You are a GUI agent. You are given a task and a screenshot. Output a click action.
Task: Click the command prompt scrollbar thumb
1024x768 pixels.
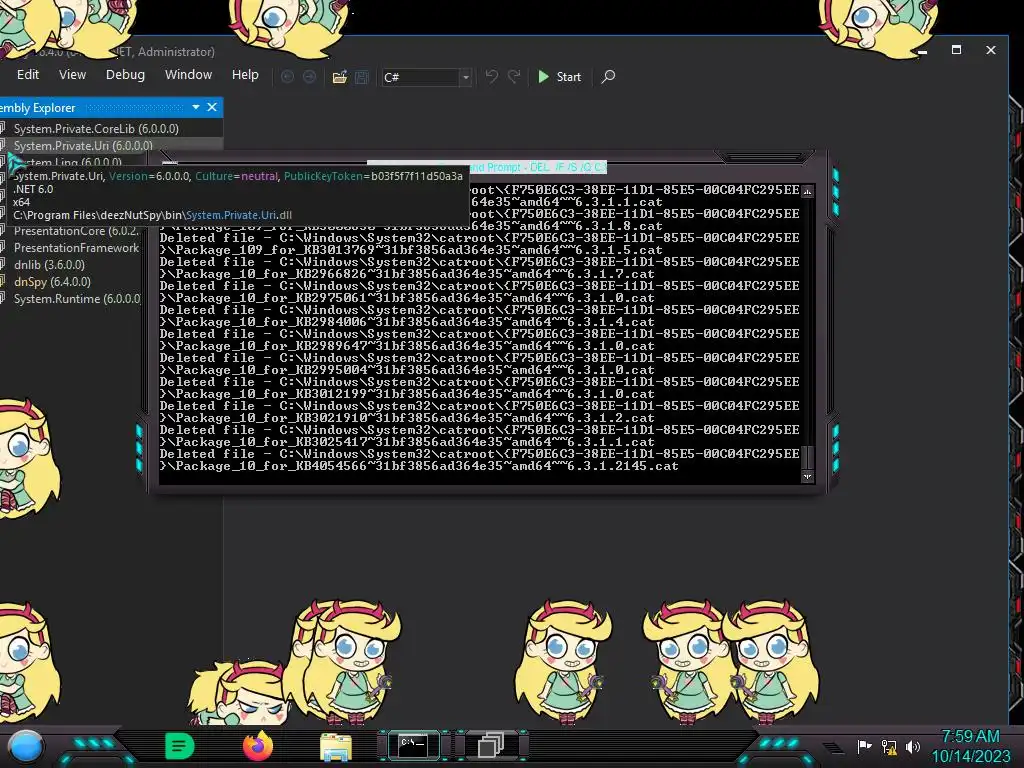click(808, 456)
